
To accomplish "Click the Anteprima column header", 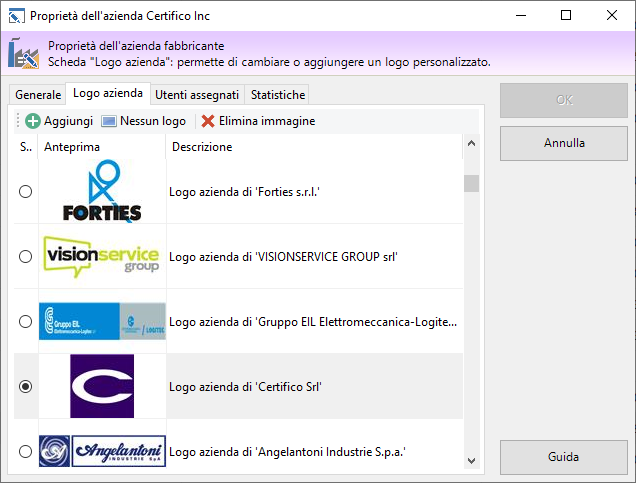I will (x=102, y=147).
